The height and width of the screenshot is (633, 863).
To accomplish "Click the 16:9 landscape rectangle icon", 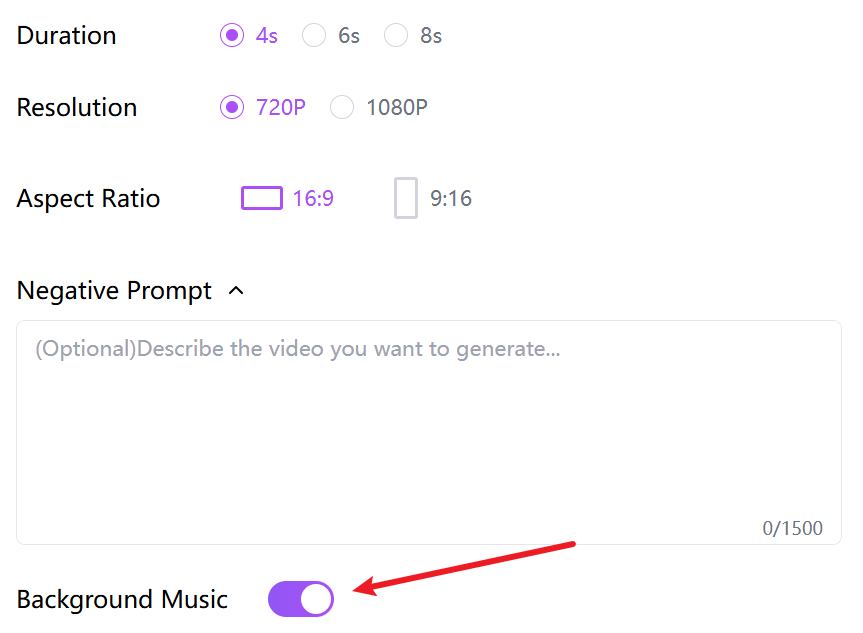I will click(x=261, y=198).
